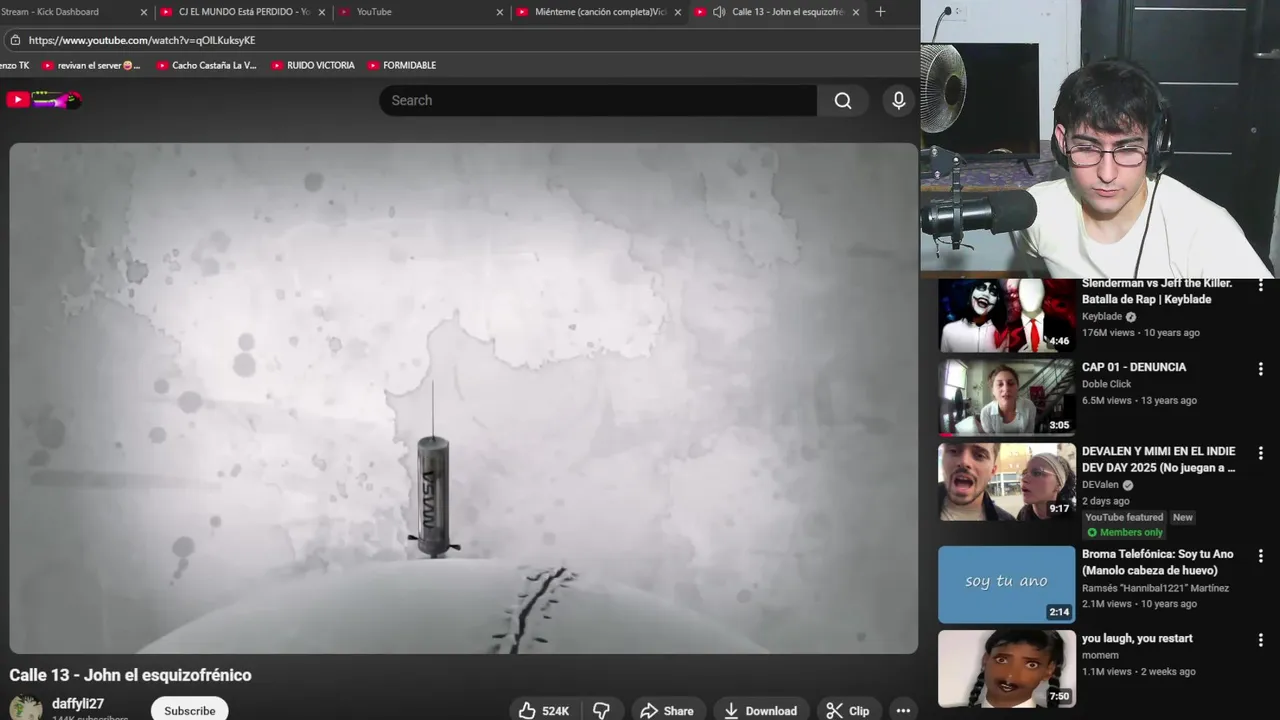Open title Broma Telefónica: Soy tu Ano
Screen dimensions: 1280x720
click(1158, 562)
